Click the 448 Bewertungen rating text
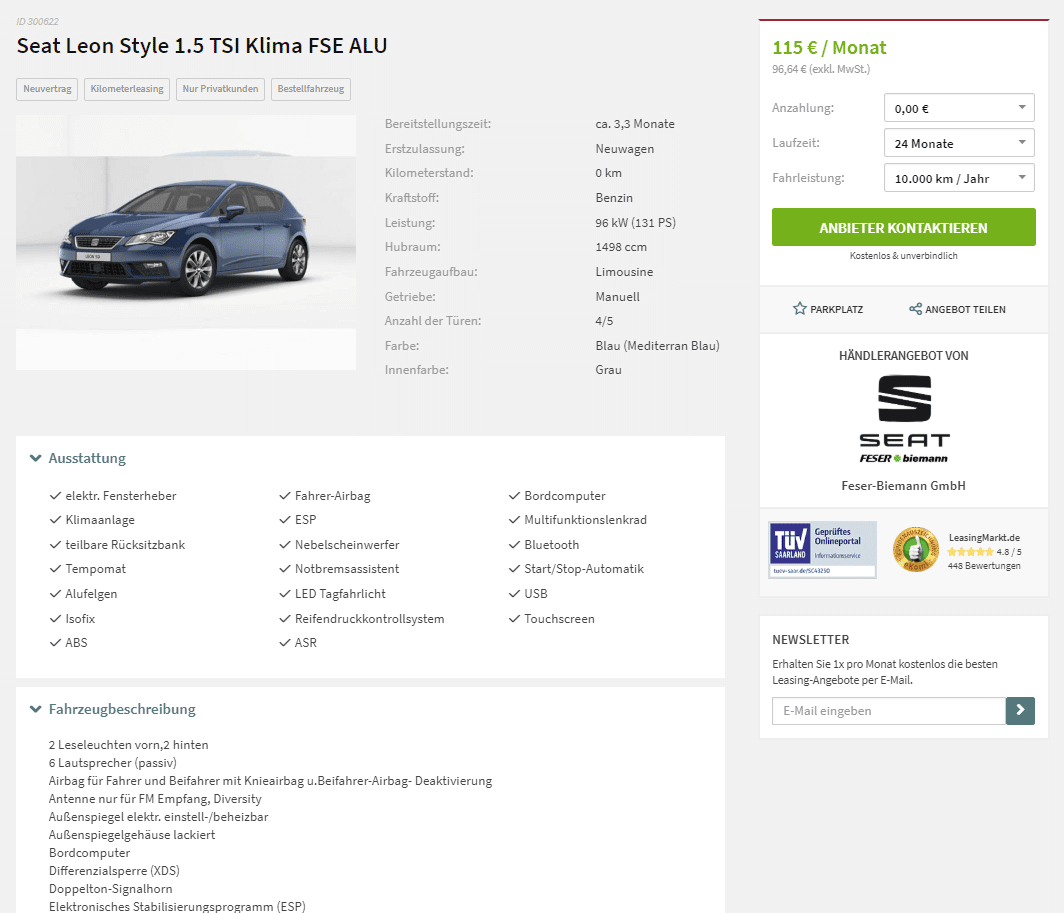Viewport: 1064px width, 913px height. [x=984, y=565]
